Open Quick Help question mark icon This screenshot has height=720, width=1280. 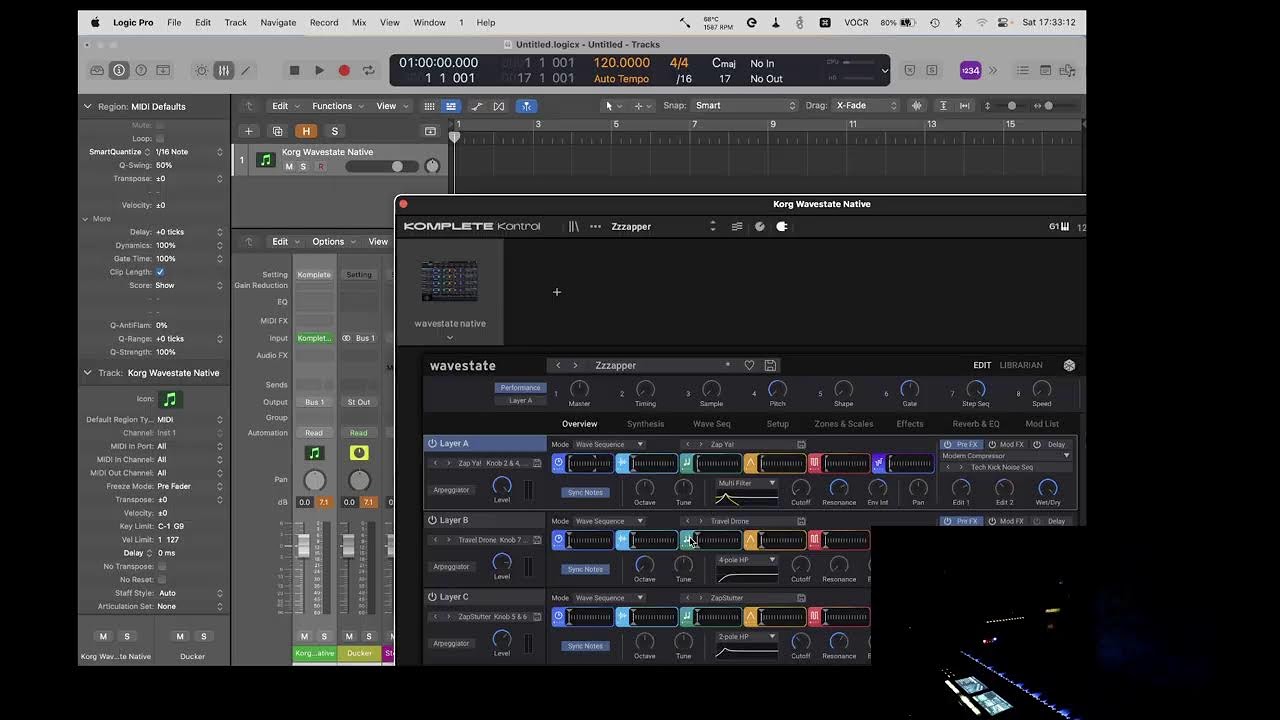click(x=141, y=71)
